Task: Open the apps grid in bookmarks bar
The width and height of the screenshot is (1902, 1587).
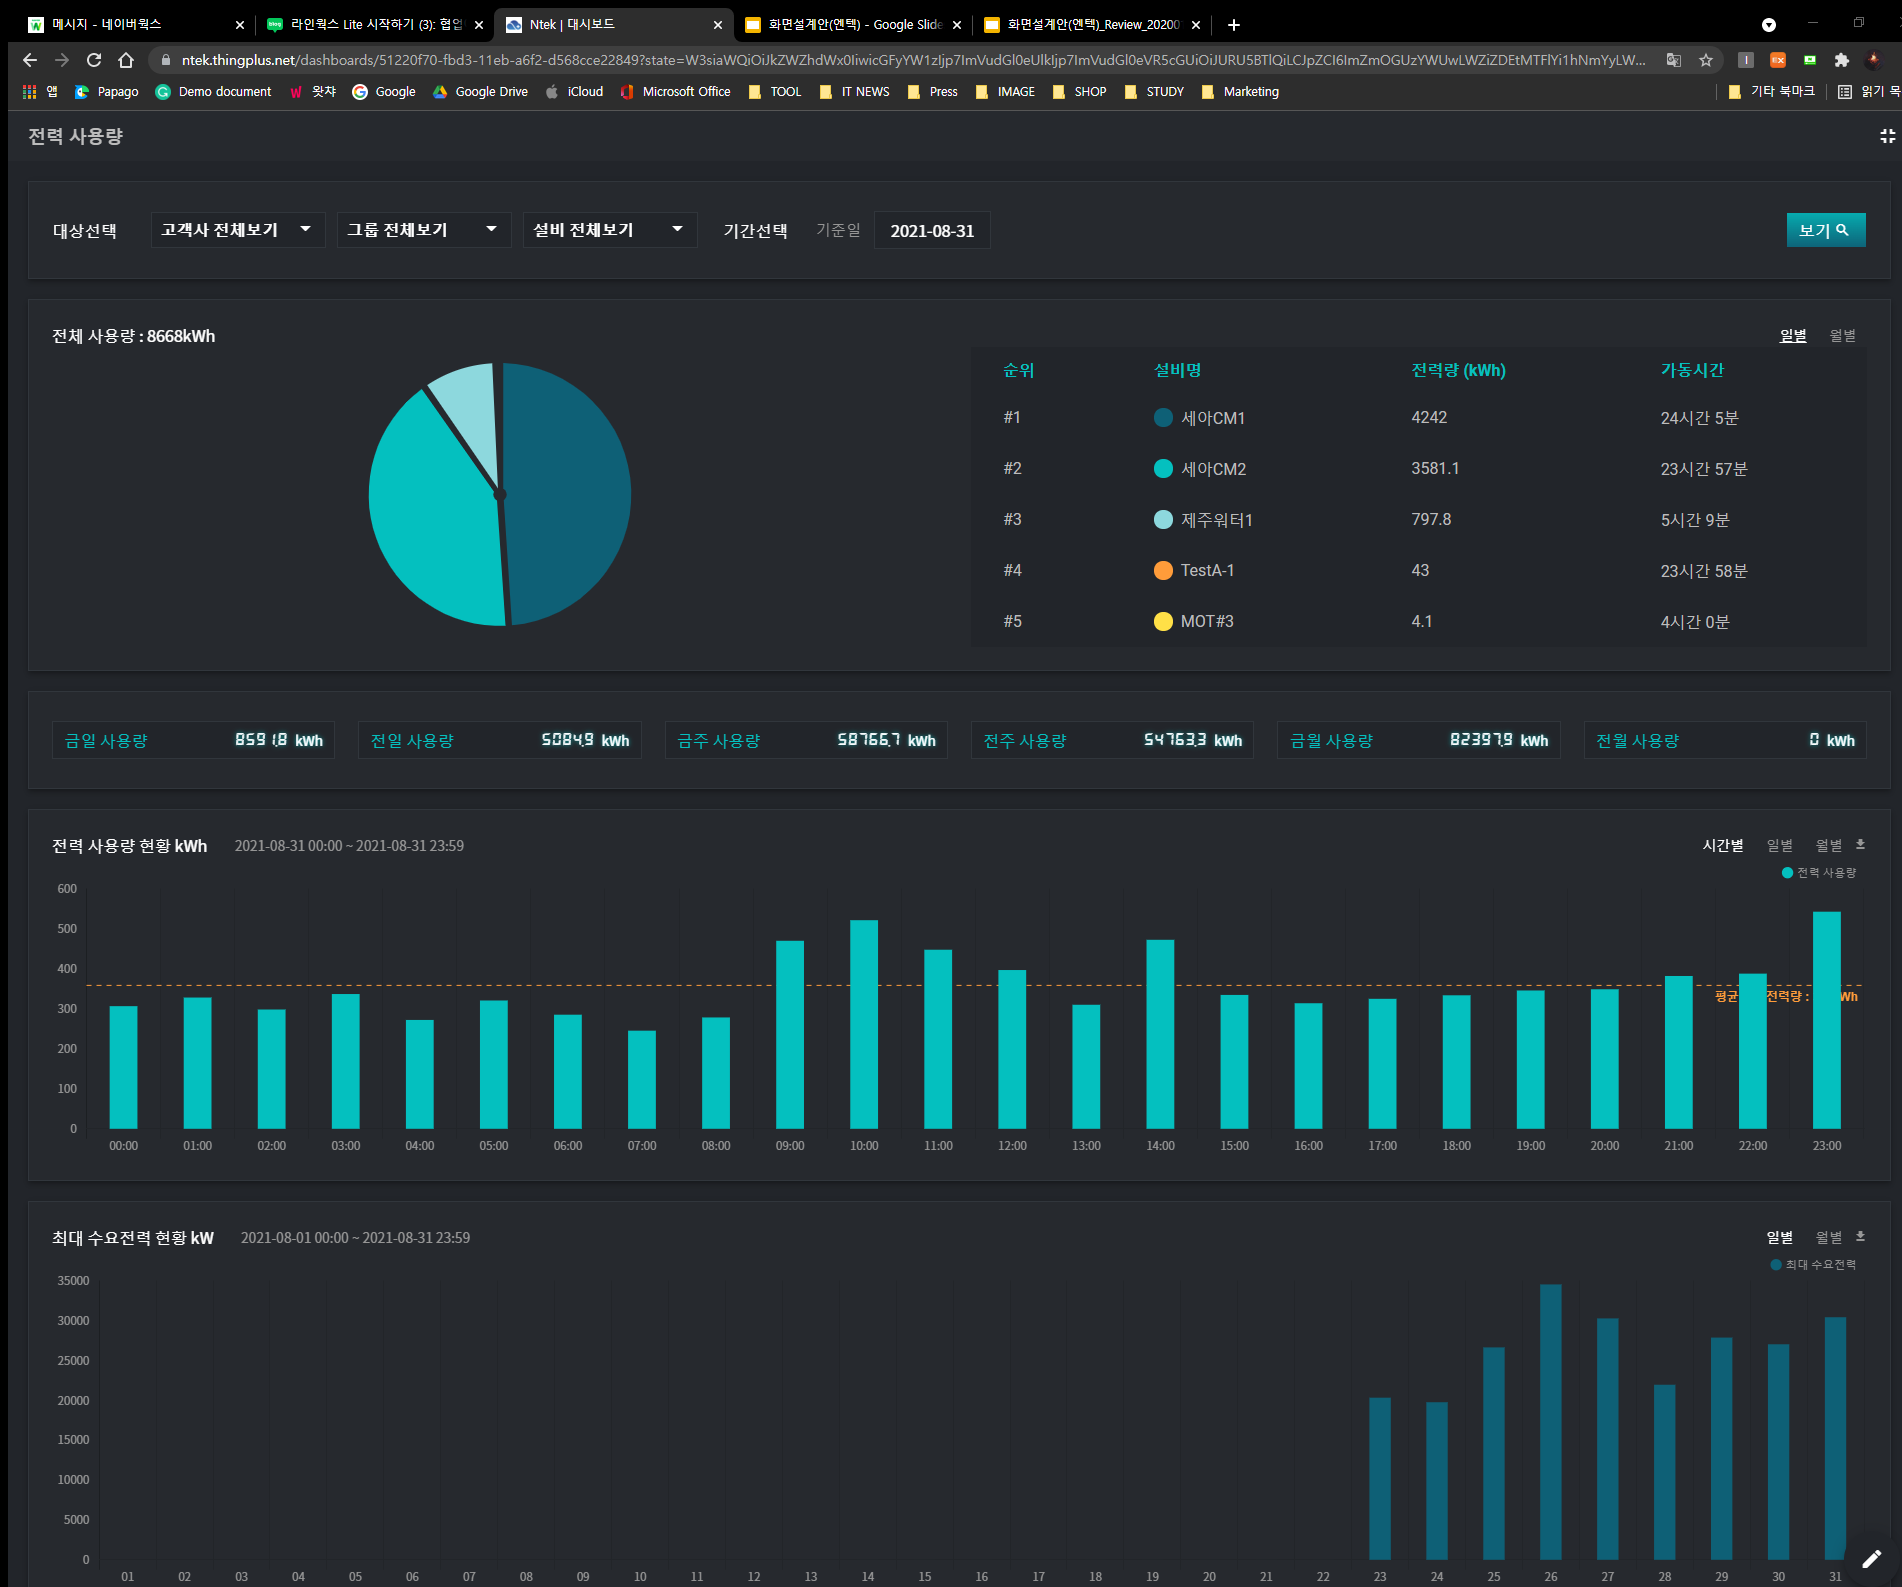Action: pyautogui.click(x=30, y=91)
